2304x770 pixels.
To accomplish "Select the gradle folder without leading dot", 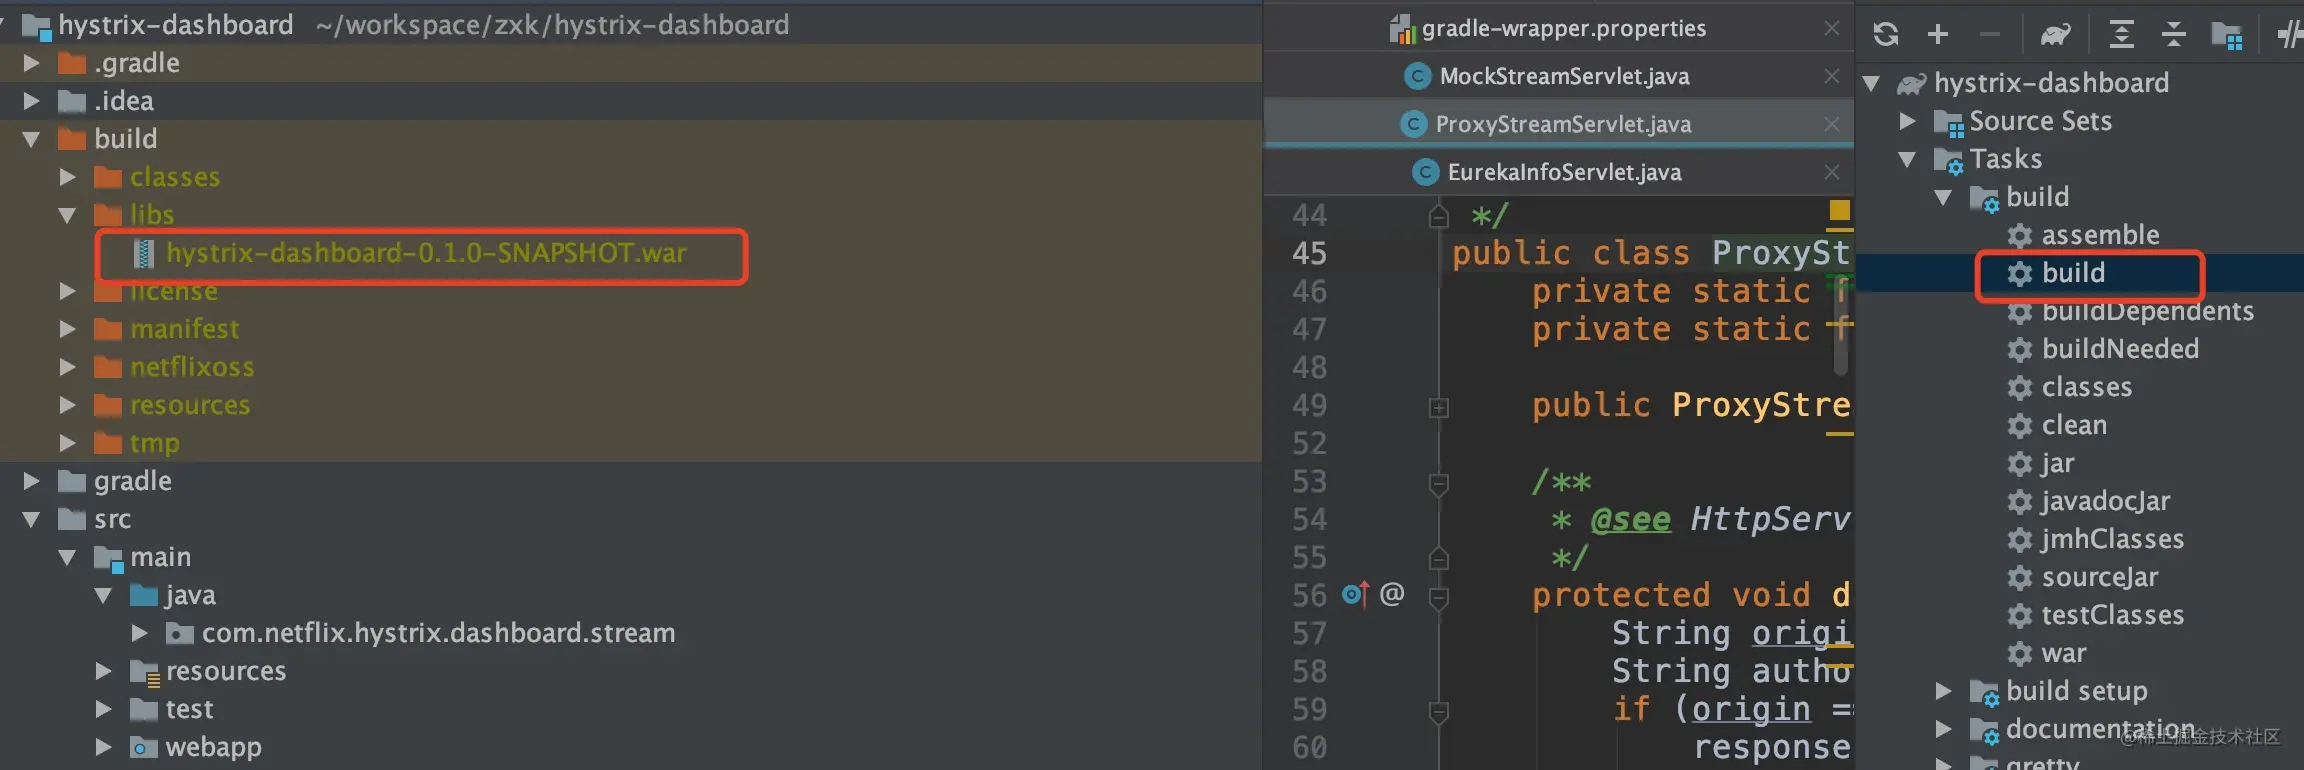I will coord(133,481).
